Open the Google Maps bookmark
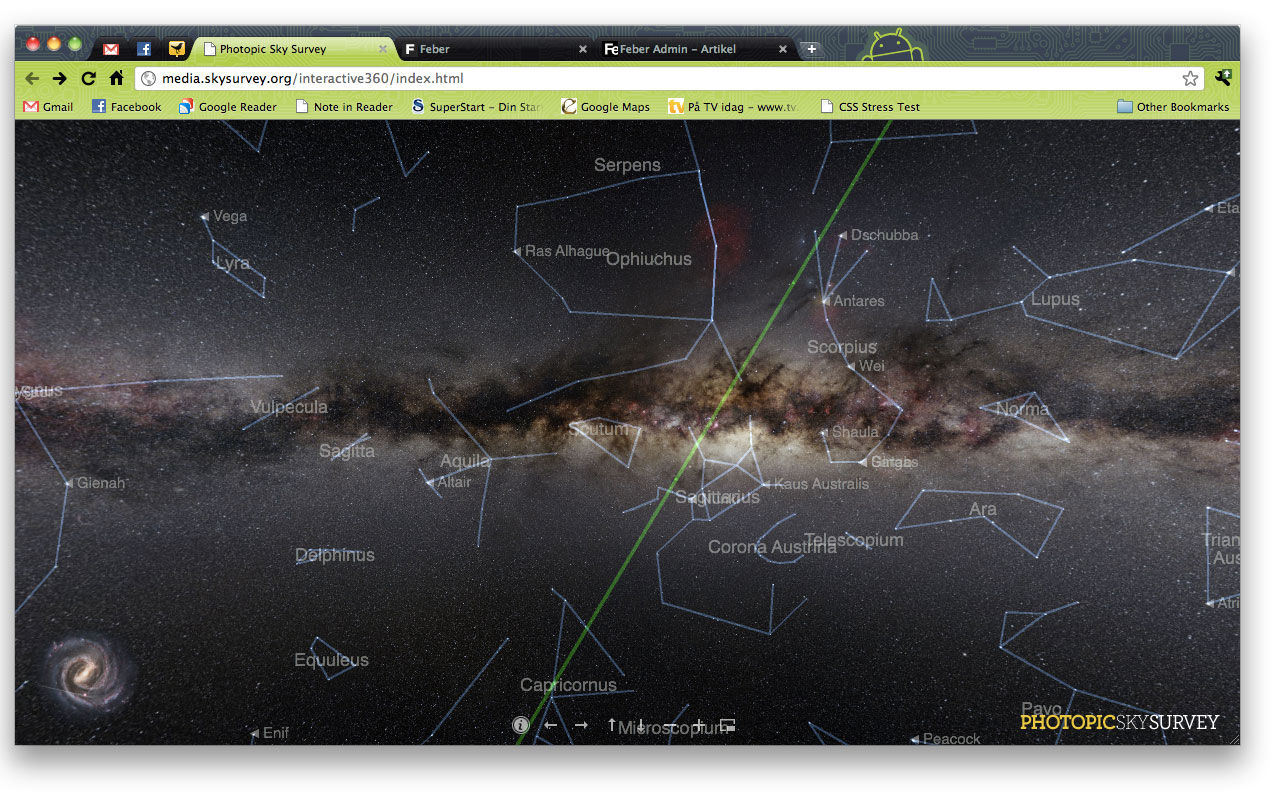1280x800 pixels. pos(606,106)
